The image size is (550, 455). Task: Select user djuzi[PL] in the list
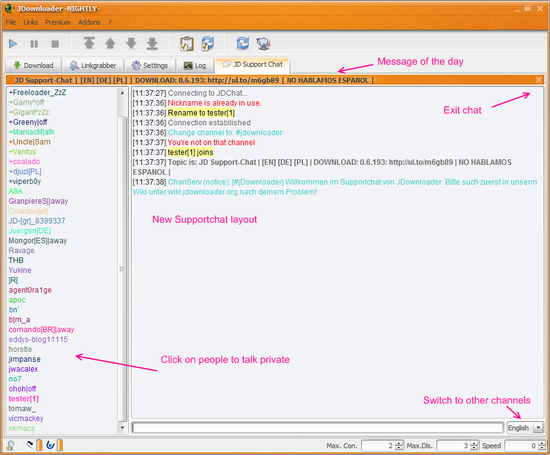click(25, 172)
